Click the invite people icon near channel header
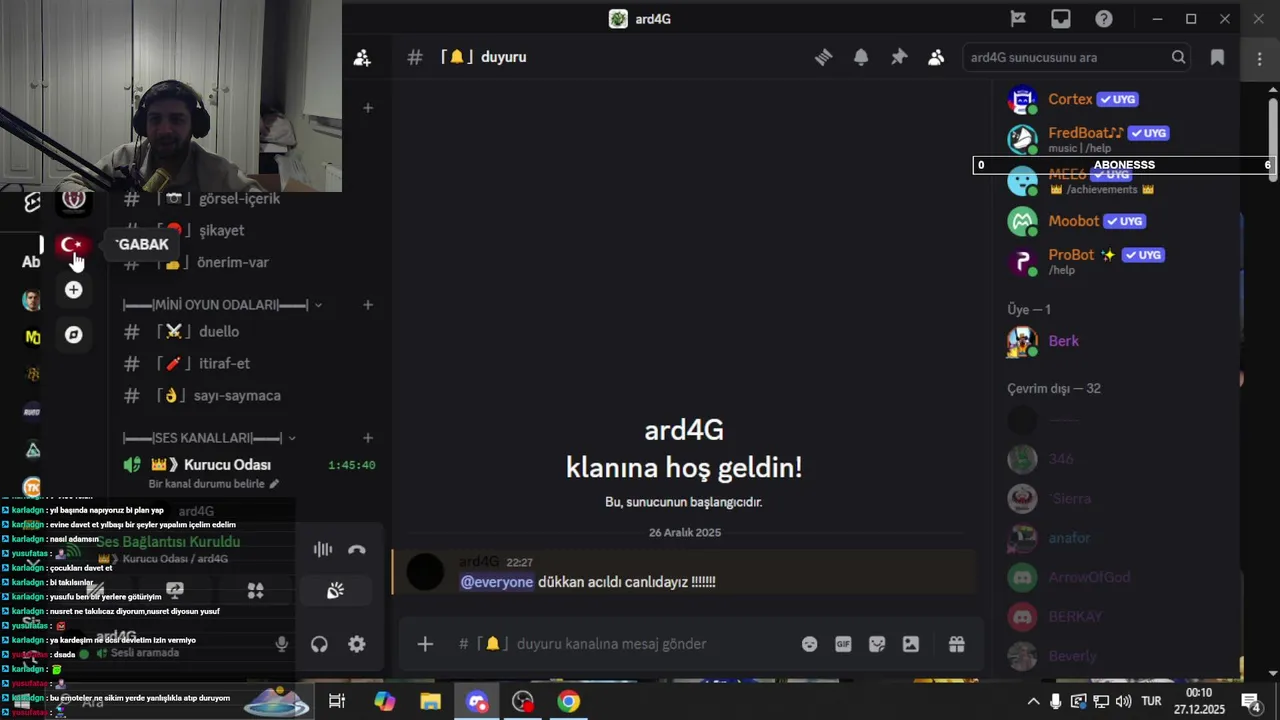The width and height of the screenshot is (1280, 720). click(x=362, y=57)
